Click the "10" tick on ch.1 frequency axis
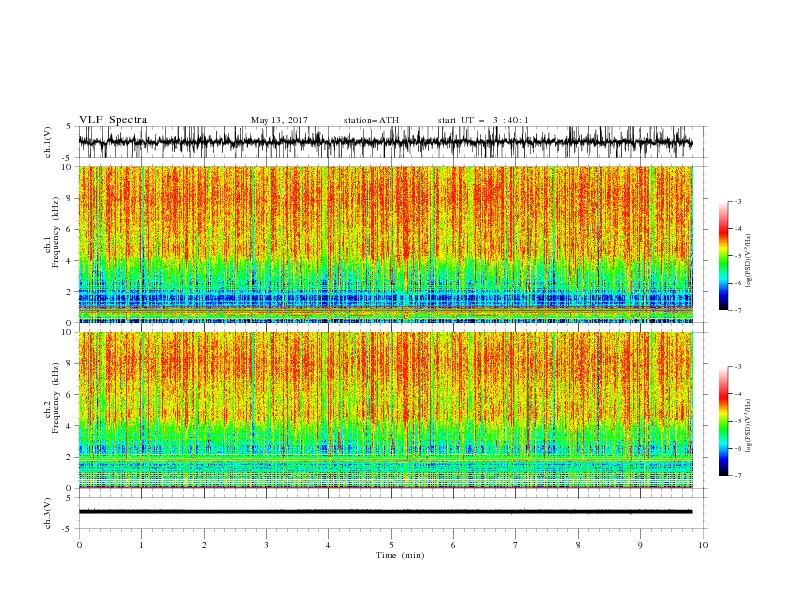 tap(68, 167)
